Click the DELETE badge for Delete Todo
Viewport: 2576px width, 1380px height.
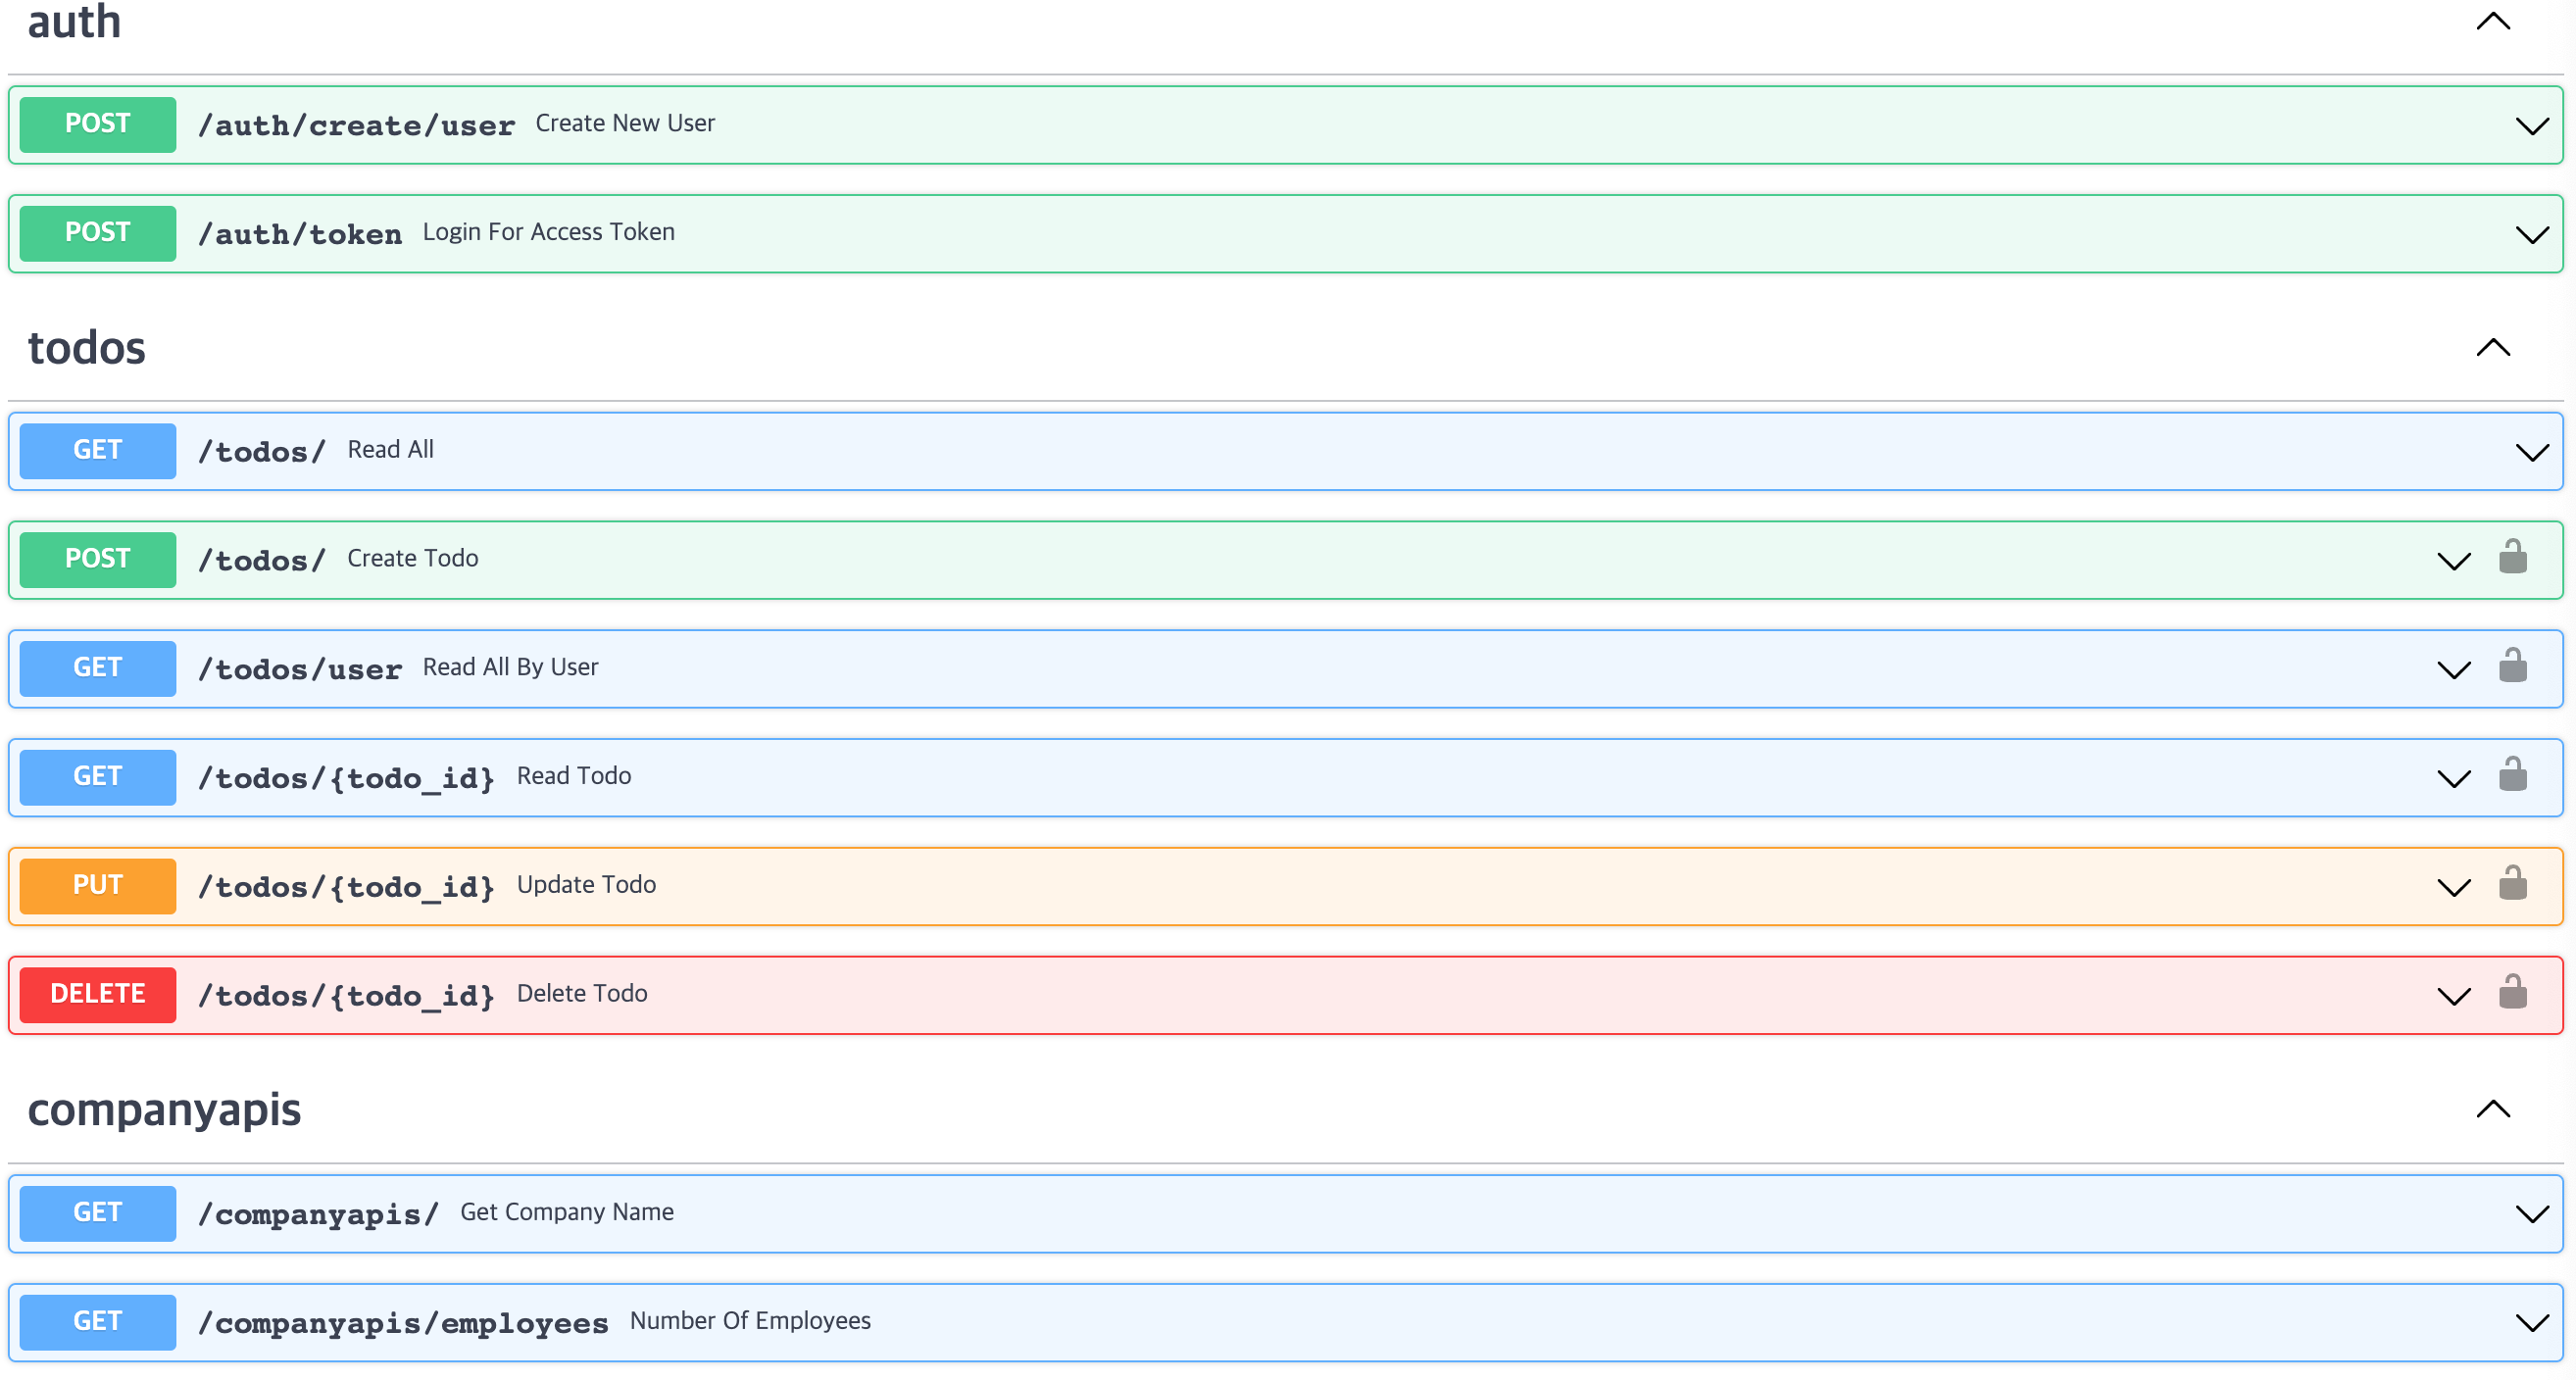click(x=98, y=995)
